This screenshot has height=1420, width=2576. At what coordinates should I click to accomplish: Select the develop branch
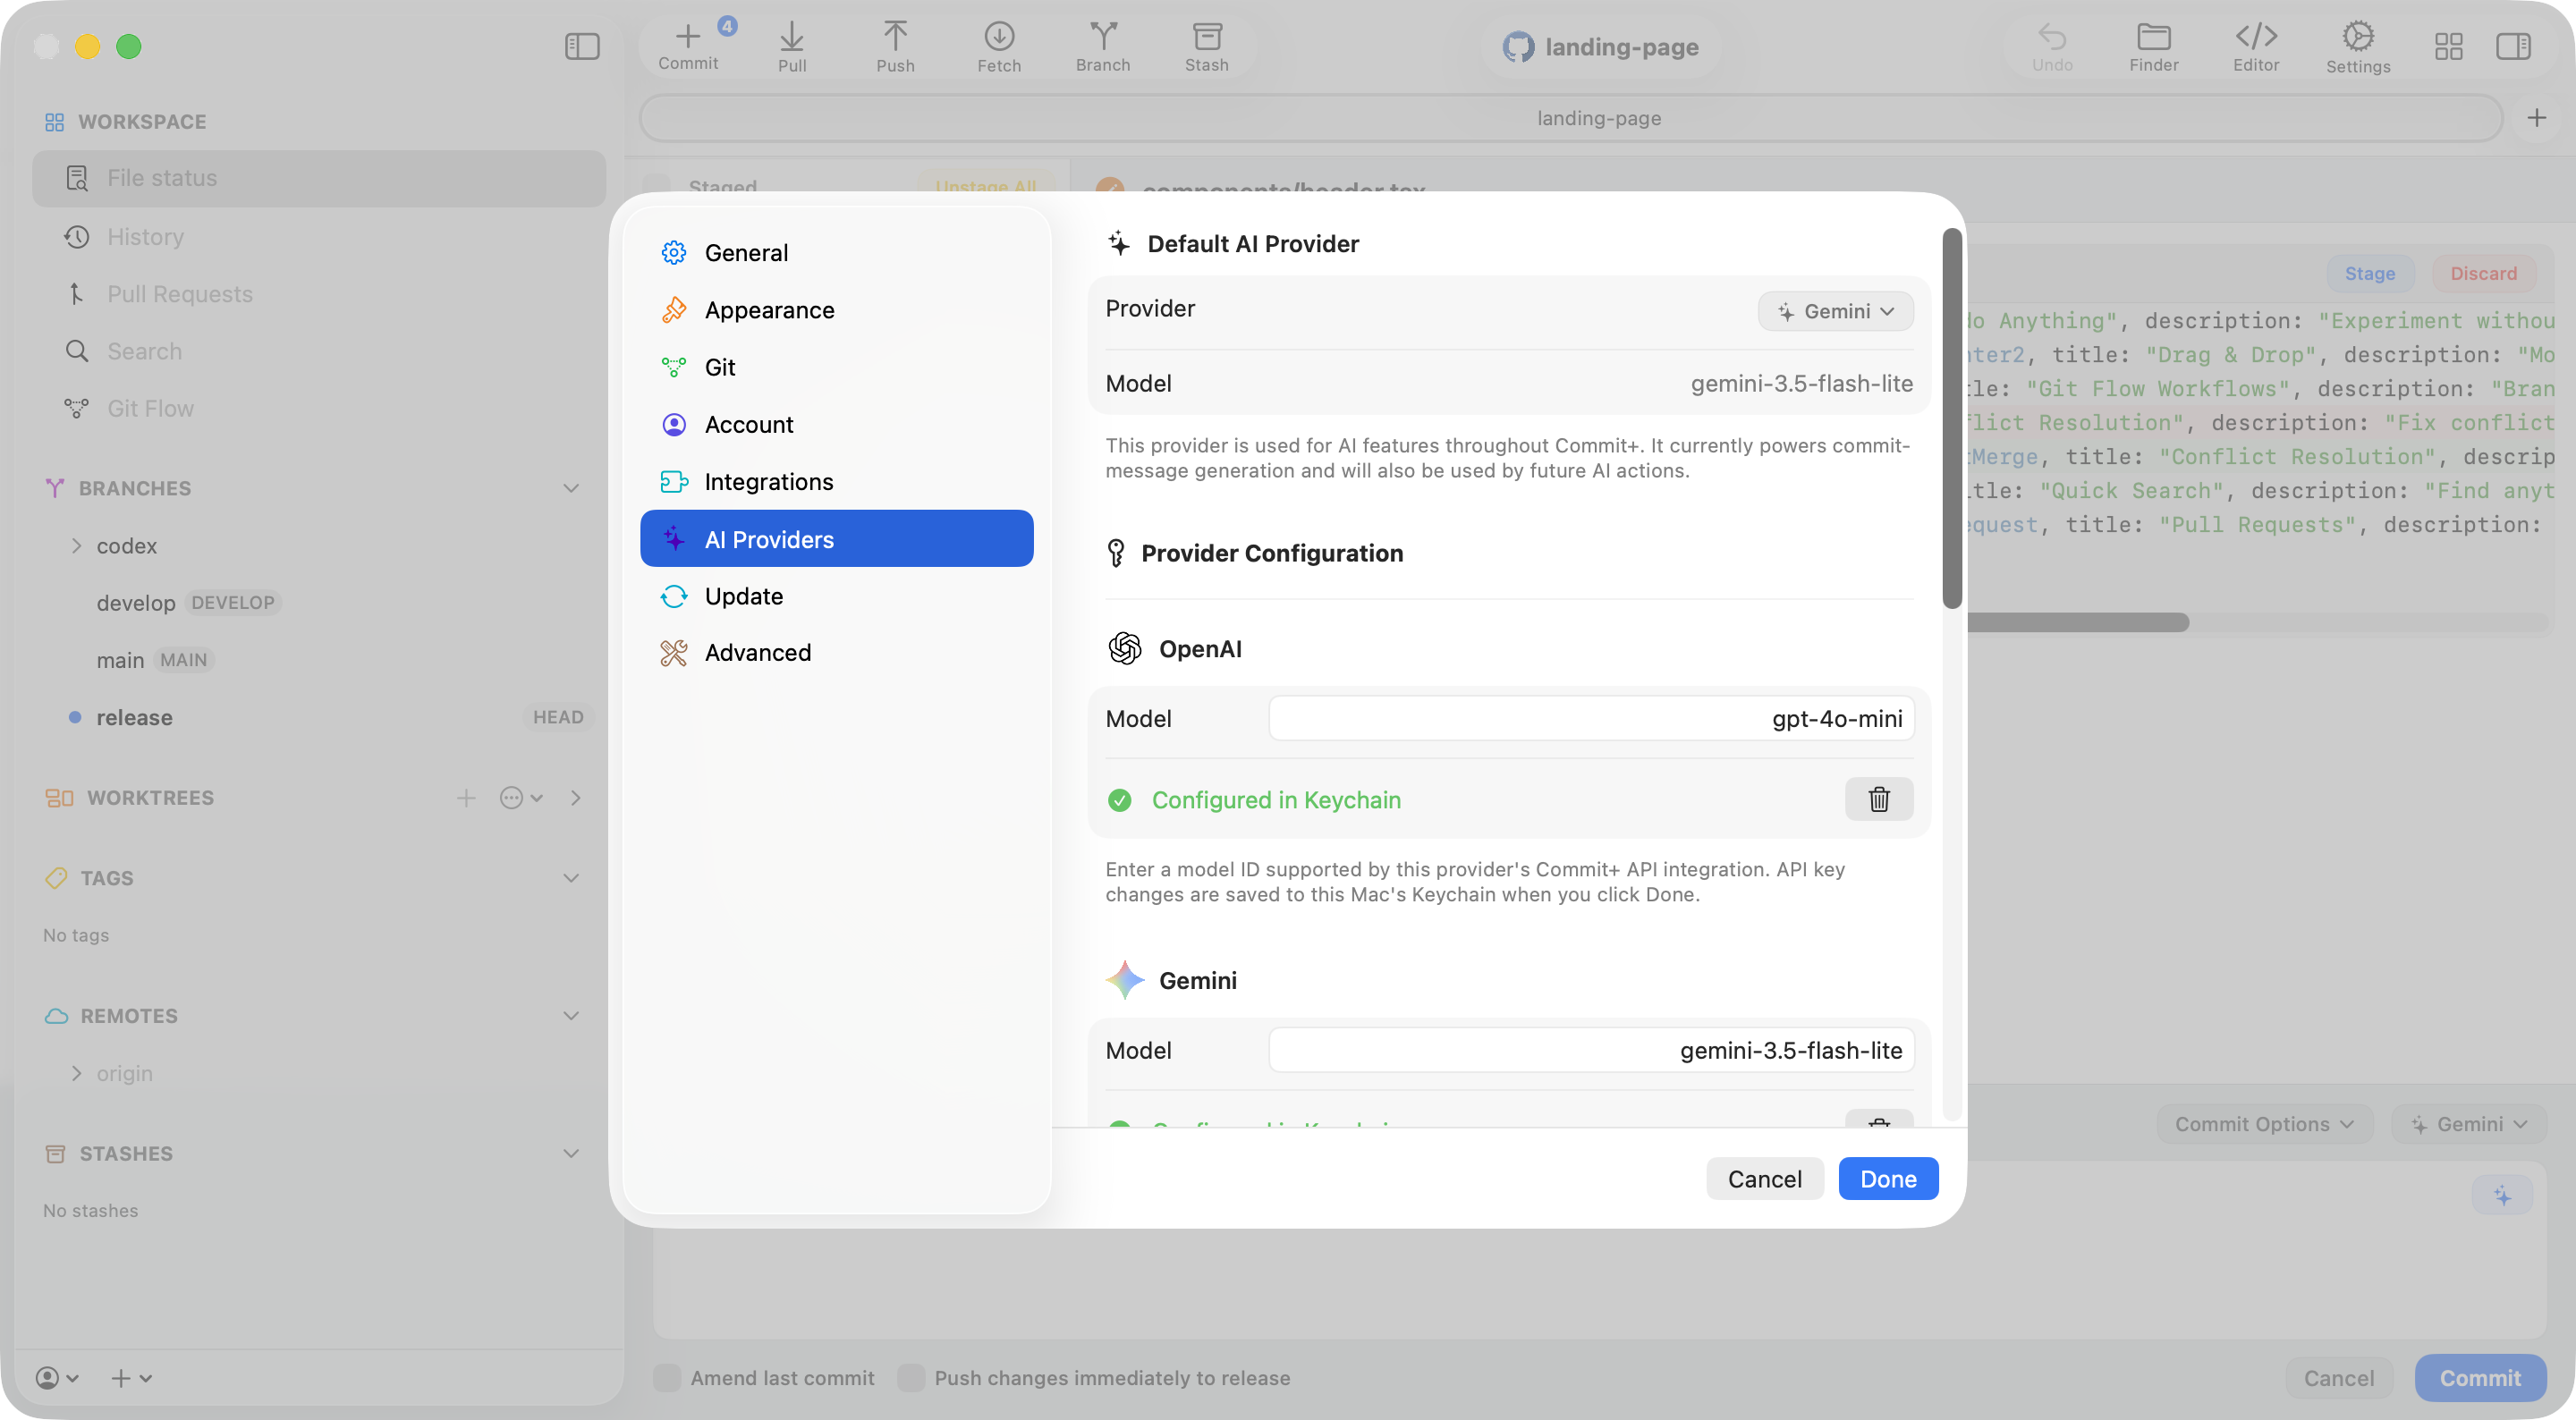tap(135, 602)
